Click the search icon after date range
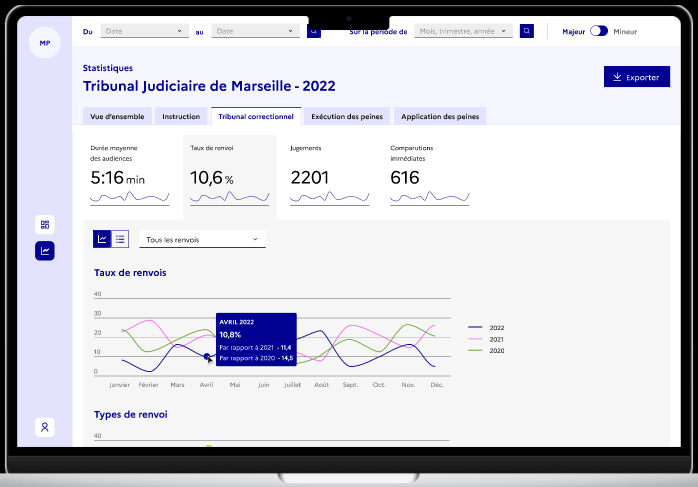 pos(314,31)
